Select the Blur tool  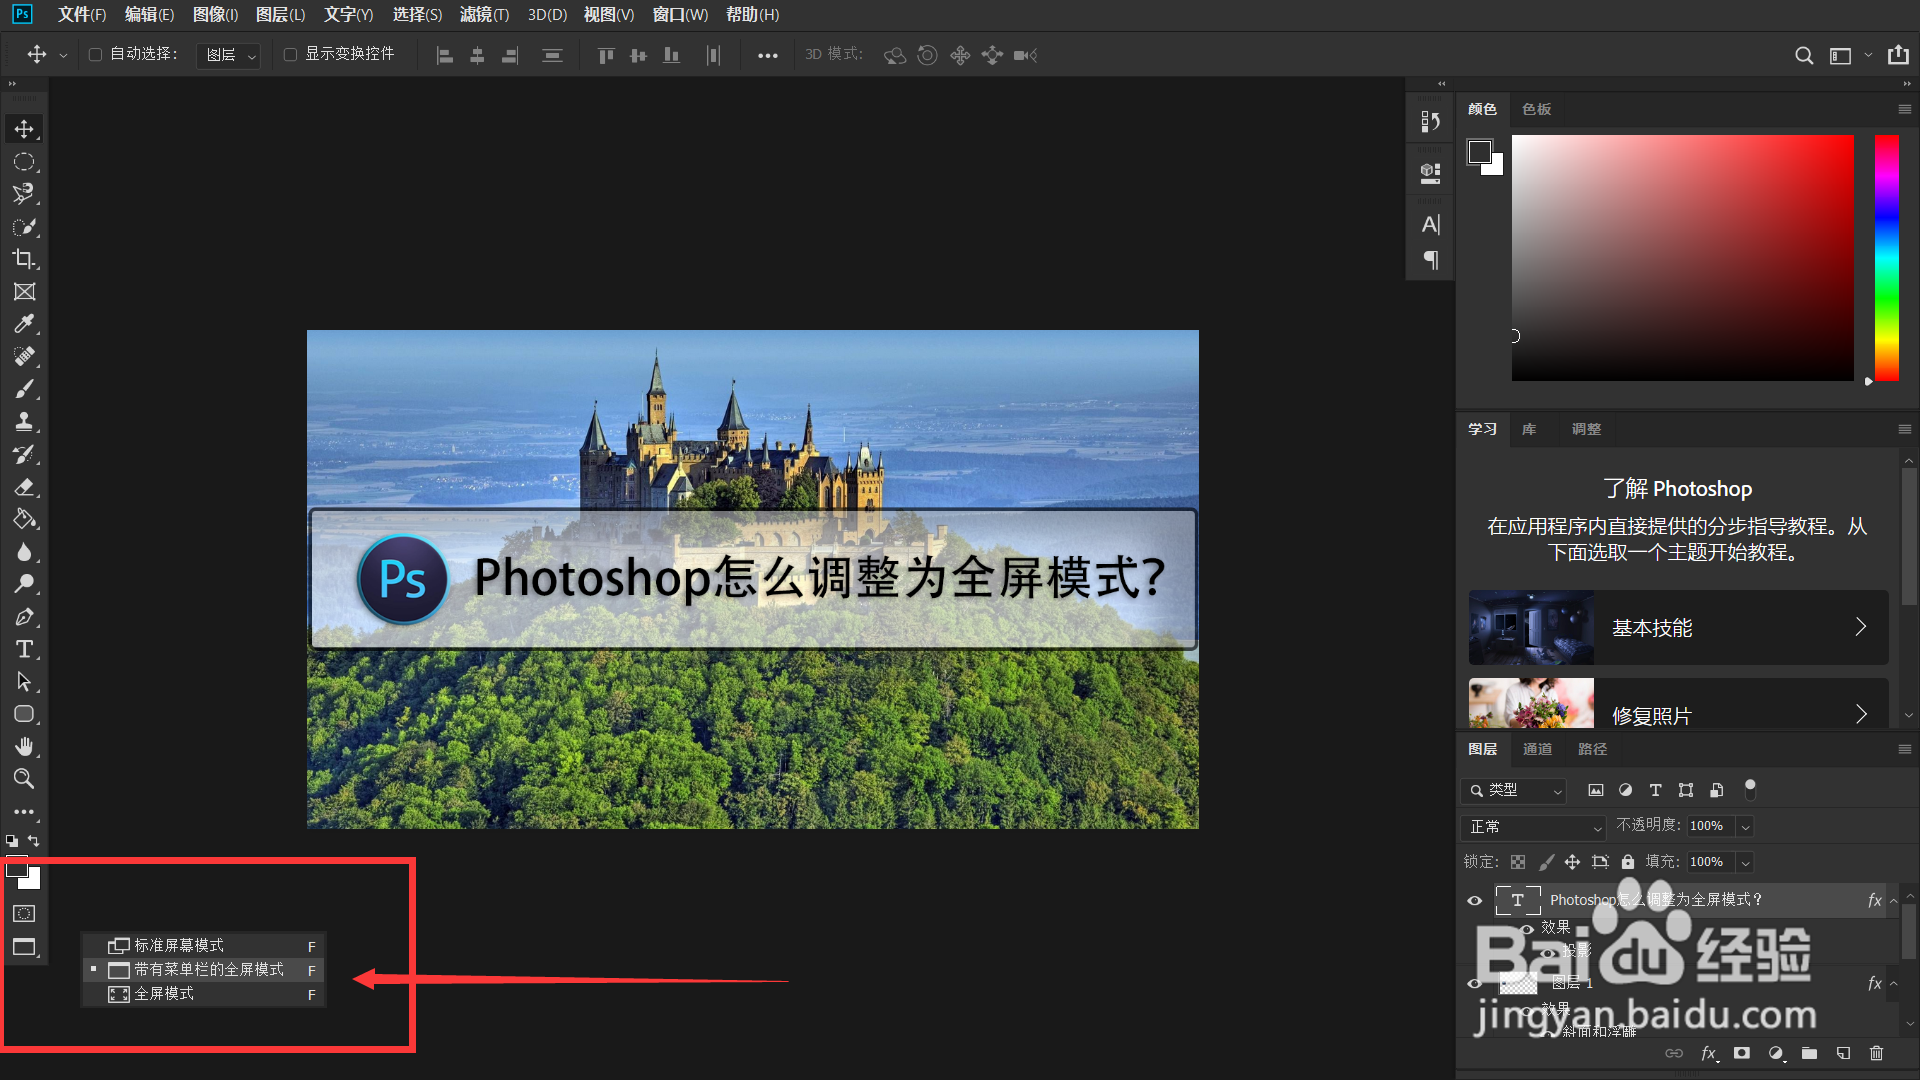coord(24,552)
